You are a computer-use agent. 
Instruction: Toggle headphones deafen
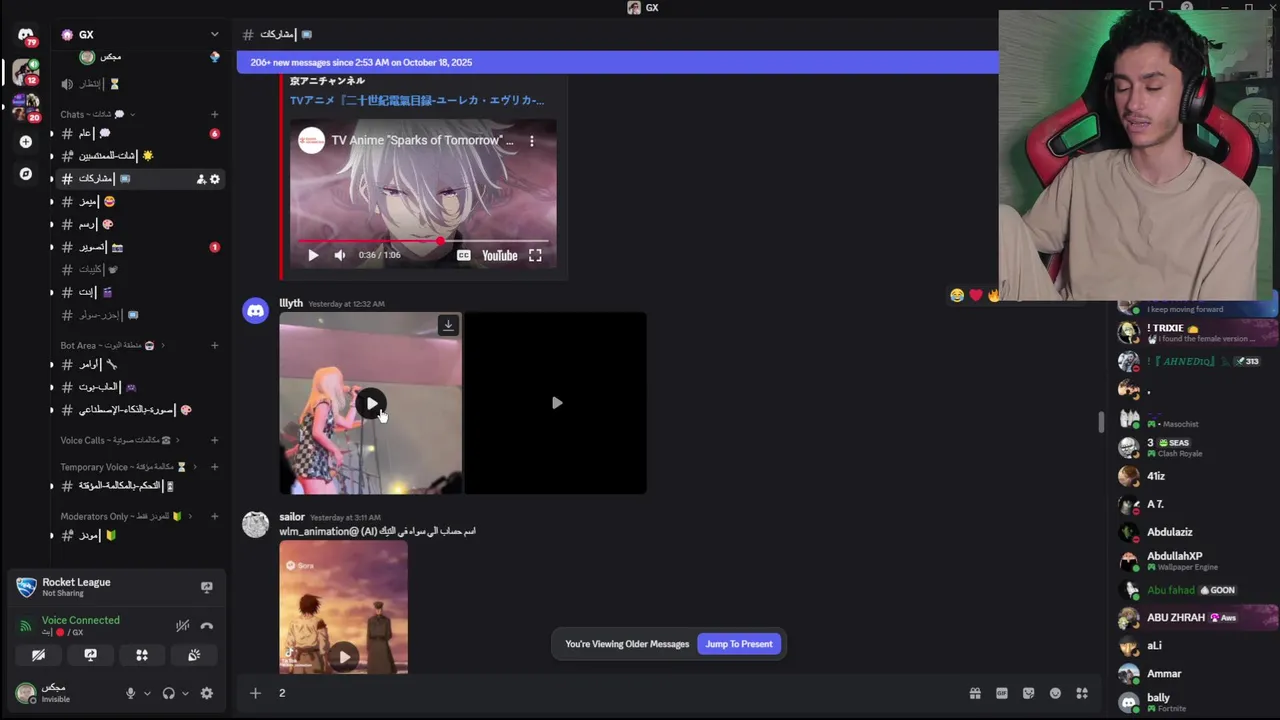[x=169, y=693]
